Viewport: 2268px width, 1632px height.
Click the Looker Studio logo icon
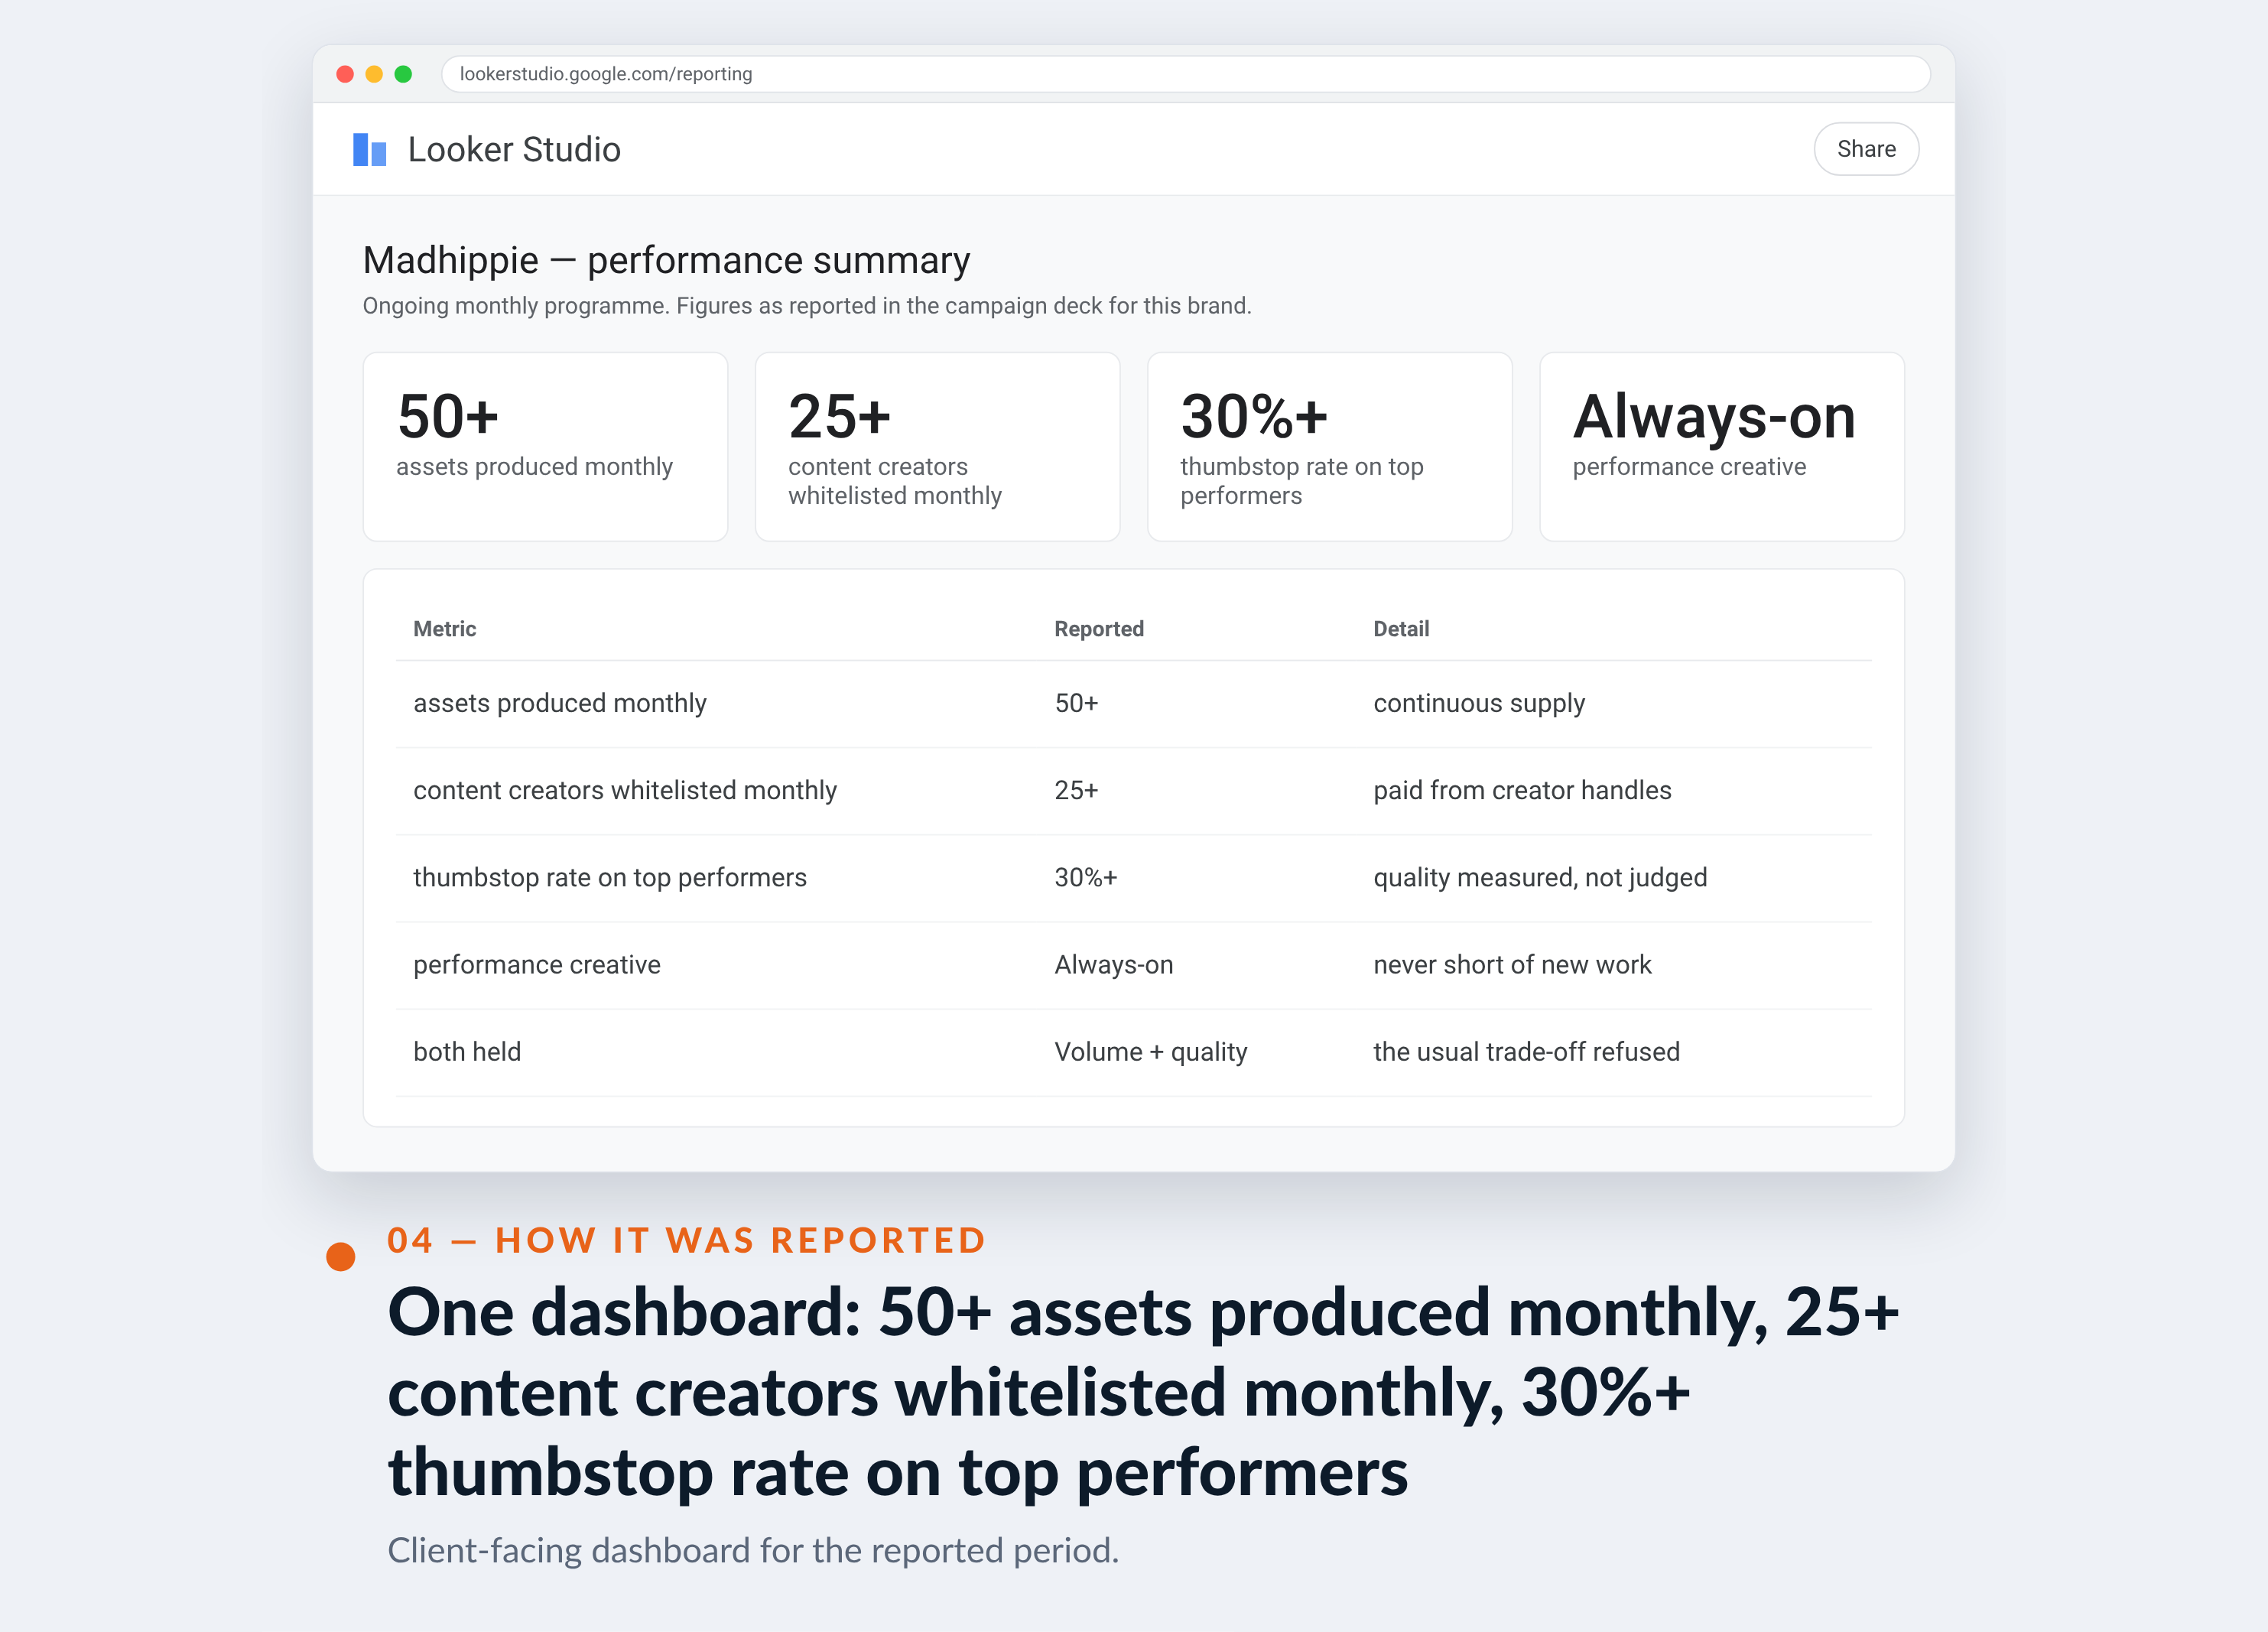(x=369, y=149)
